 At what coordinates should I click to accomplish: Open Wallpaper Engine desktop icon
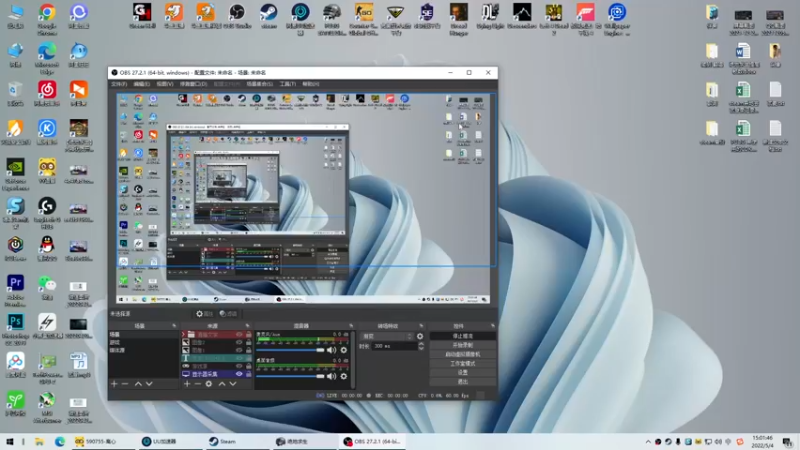pyautogui.click(x=616, y=18)
